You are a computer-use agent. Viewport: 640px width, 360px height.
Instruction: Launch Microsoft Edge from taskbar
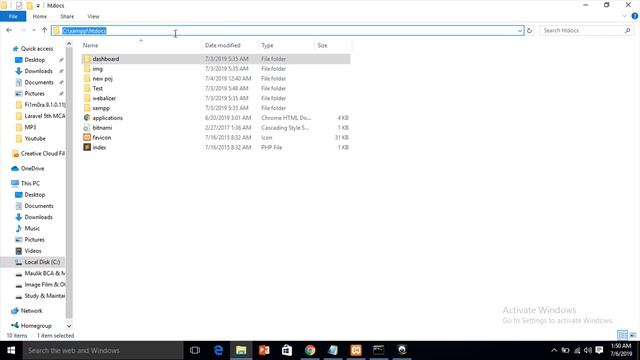click(218, 350)
